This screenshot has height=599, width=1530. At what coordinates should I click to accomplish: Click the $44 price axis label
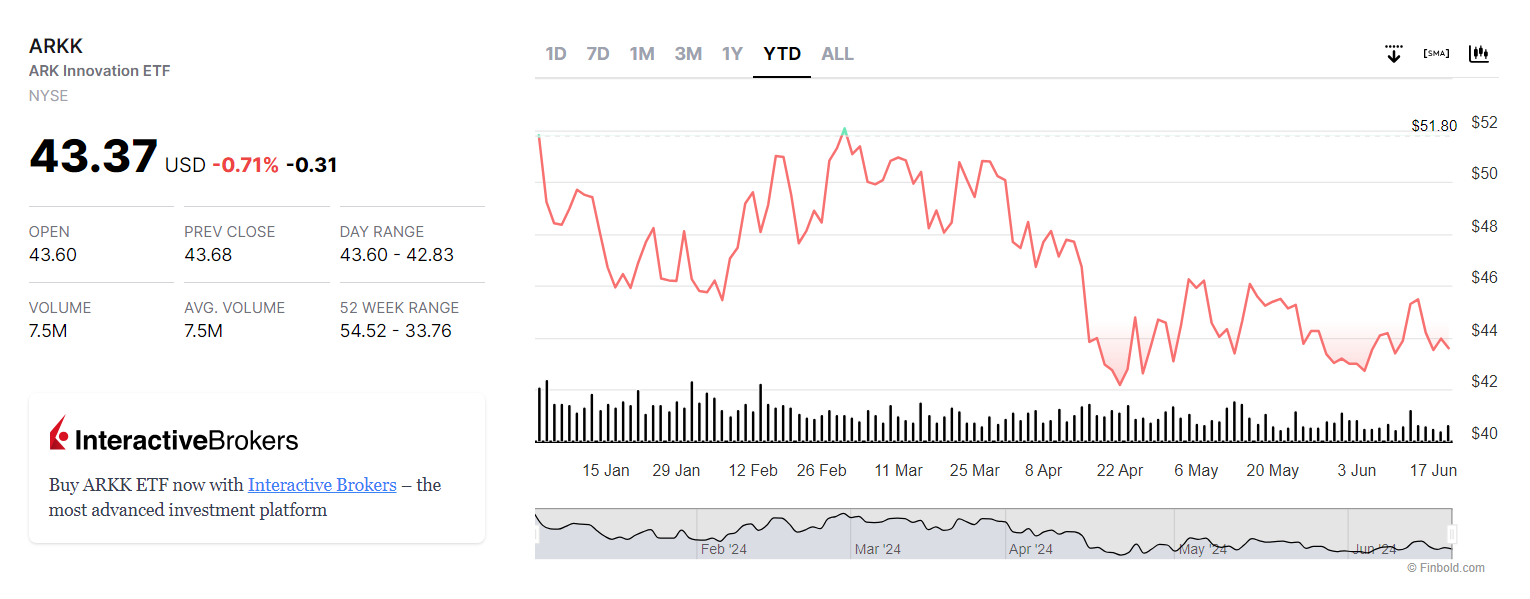pyautogui.click(x=1485, y=330)
